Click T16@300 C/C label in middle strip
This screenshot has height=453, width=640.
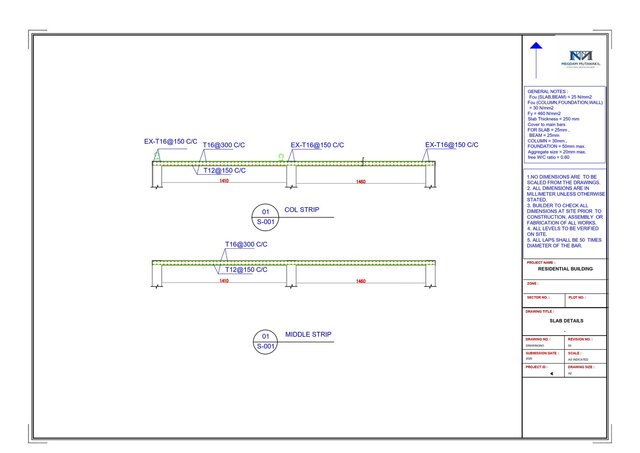[x=245, y=244]
